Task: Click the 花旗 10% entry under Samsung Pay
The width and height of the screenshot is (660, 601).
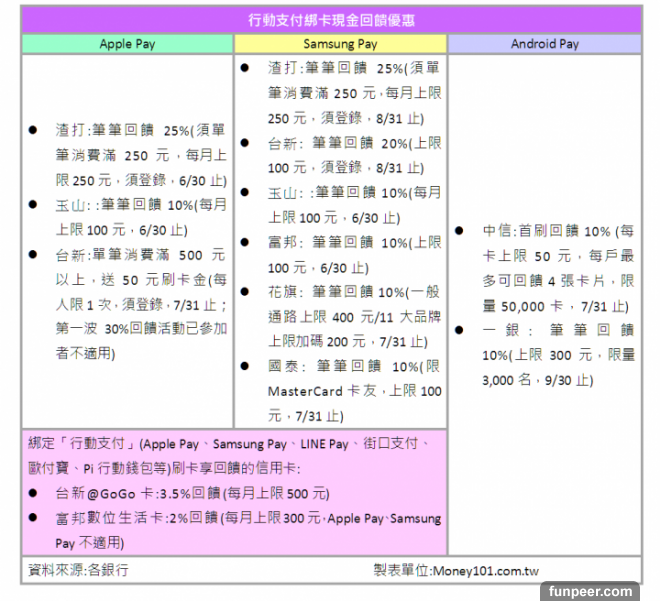Action: click(352, 316)
